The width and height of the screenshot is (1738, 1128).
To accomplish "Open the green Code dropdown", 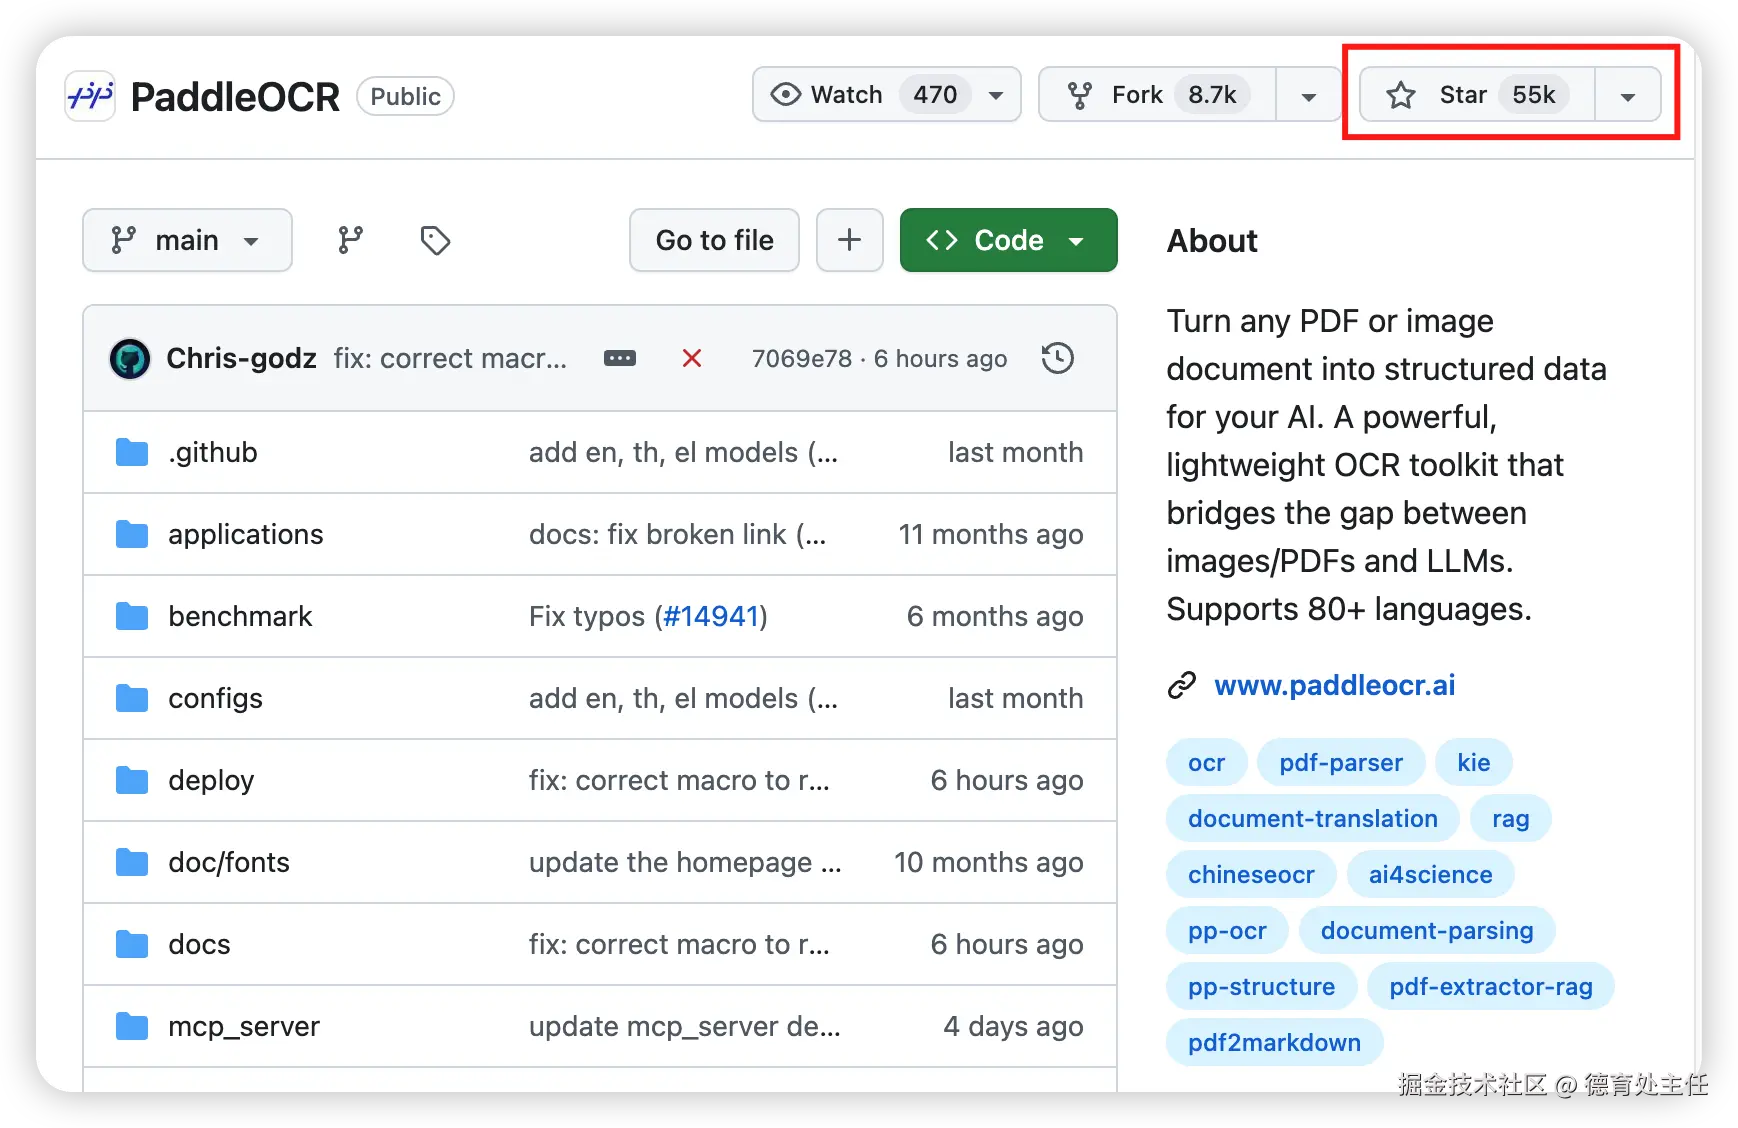I will [x=1008, y=240].
